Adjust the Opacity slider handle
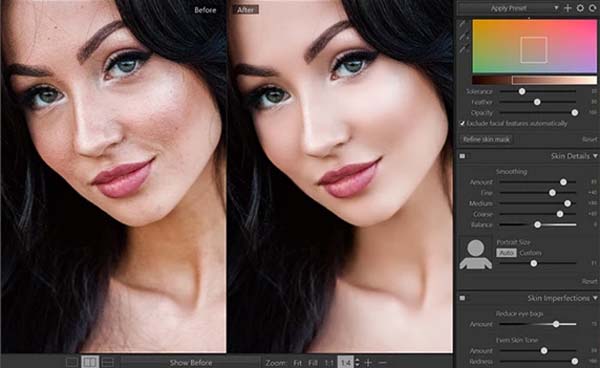The width and height of the screenshot is (600, 368). tap(574, 112)
